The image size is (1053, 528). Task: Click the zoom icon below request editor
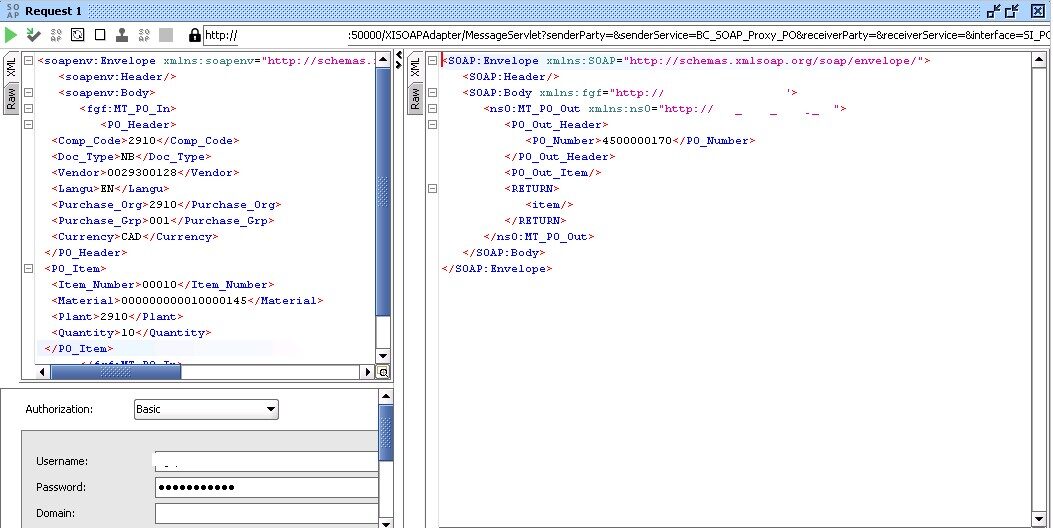tap(382, 372)
